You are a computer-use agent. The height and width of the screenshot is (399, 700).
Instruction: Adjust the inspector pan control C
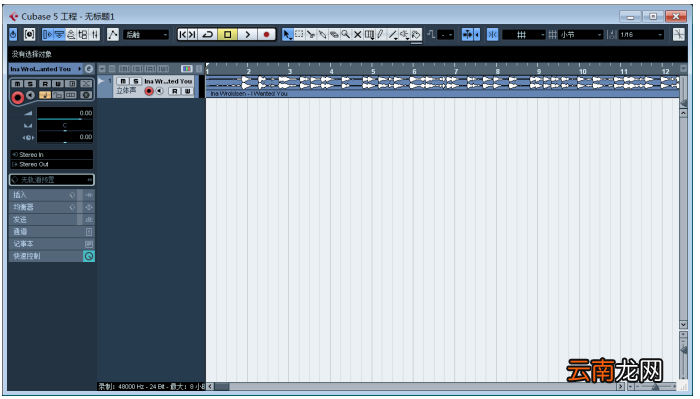65,126
